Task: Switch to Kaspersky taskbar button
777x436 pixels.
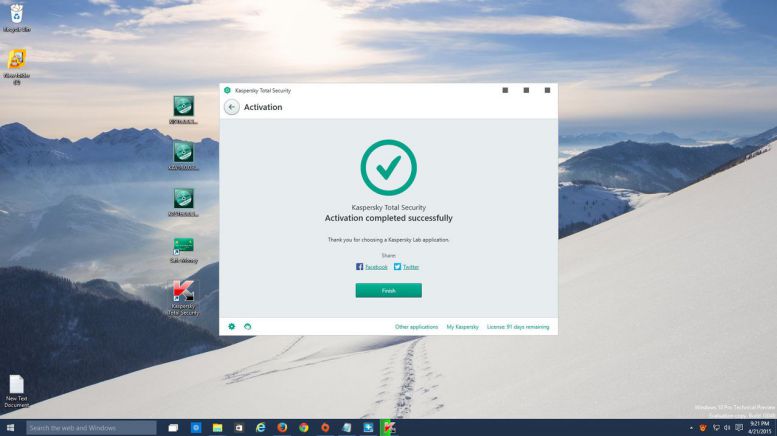Action: [390, 428]
